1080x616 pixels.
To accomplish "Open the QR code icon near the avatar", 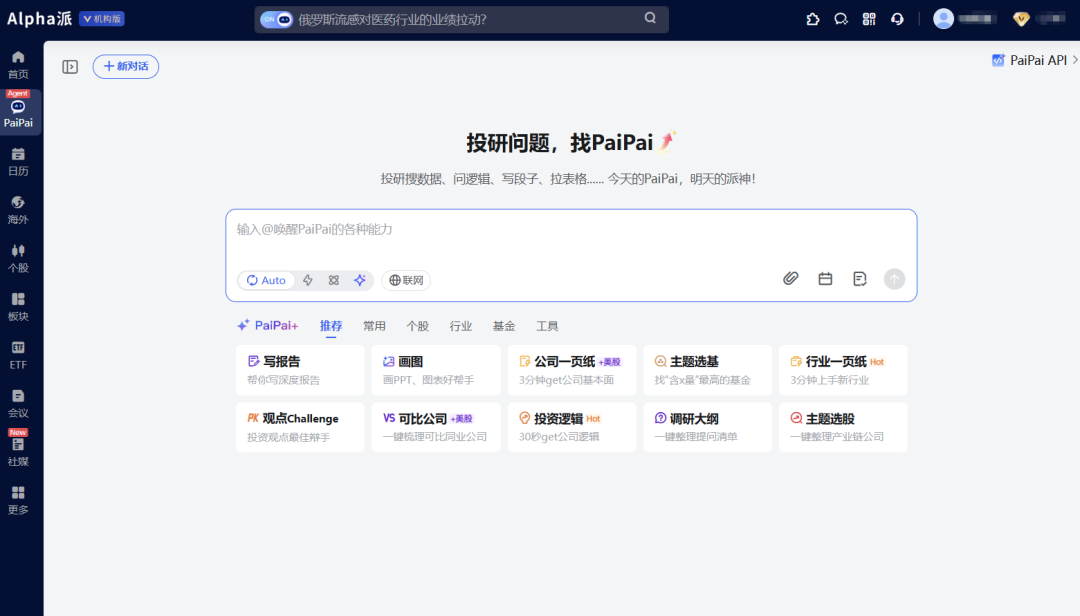I will [x=868, y=18].
